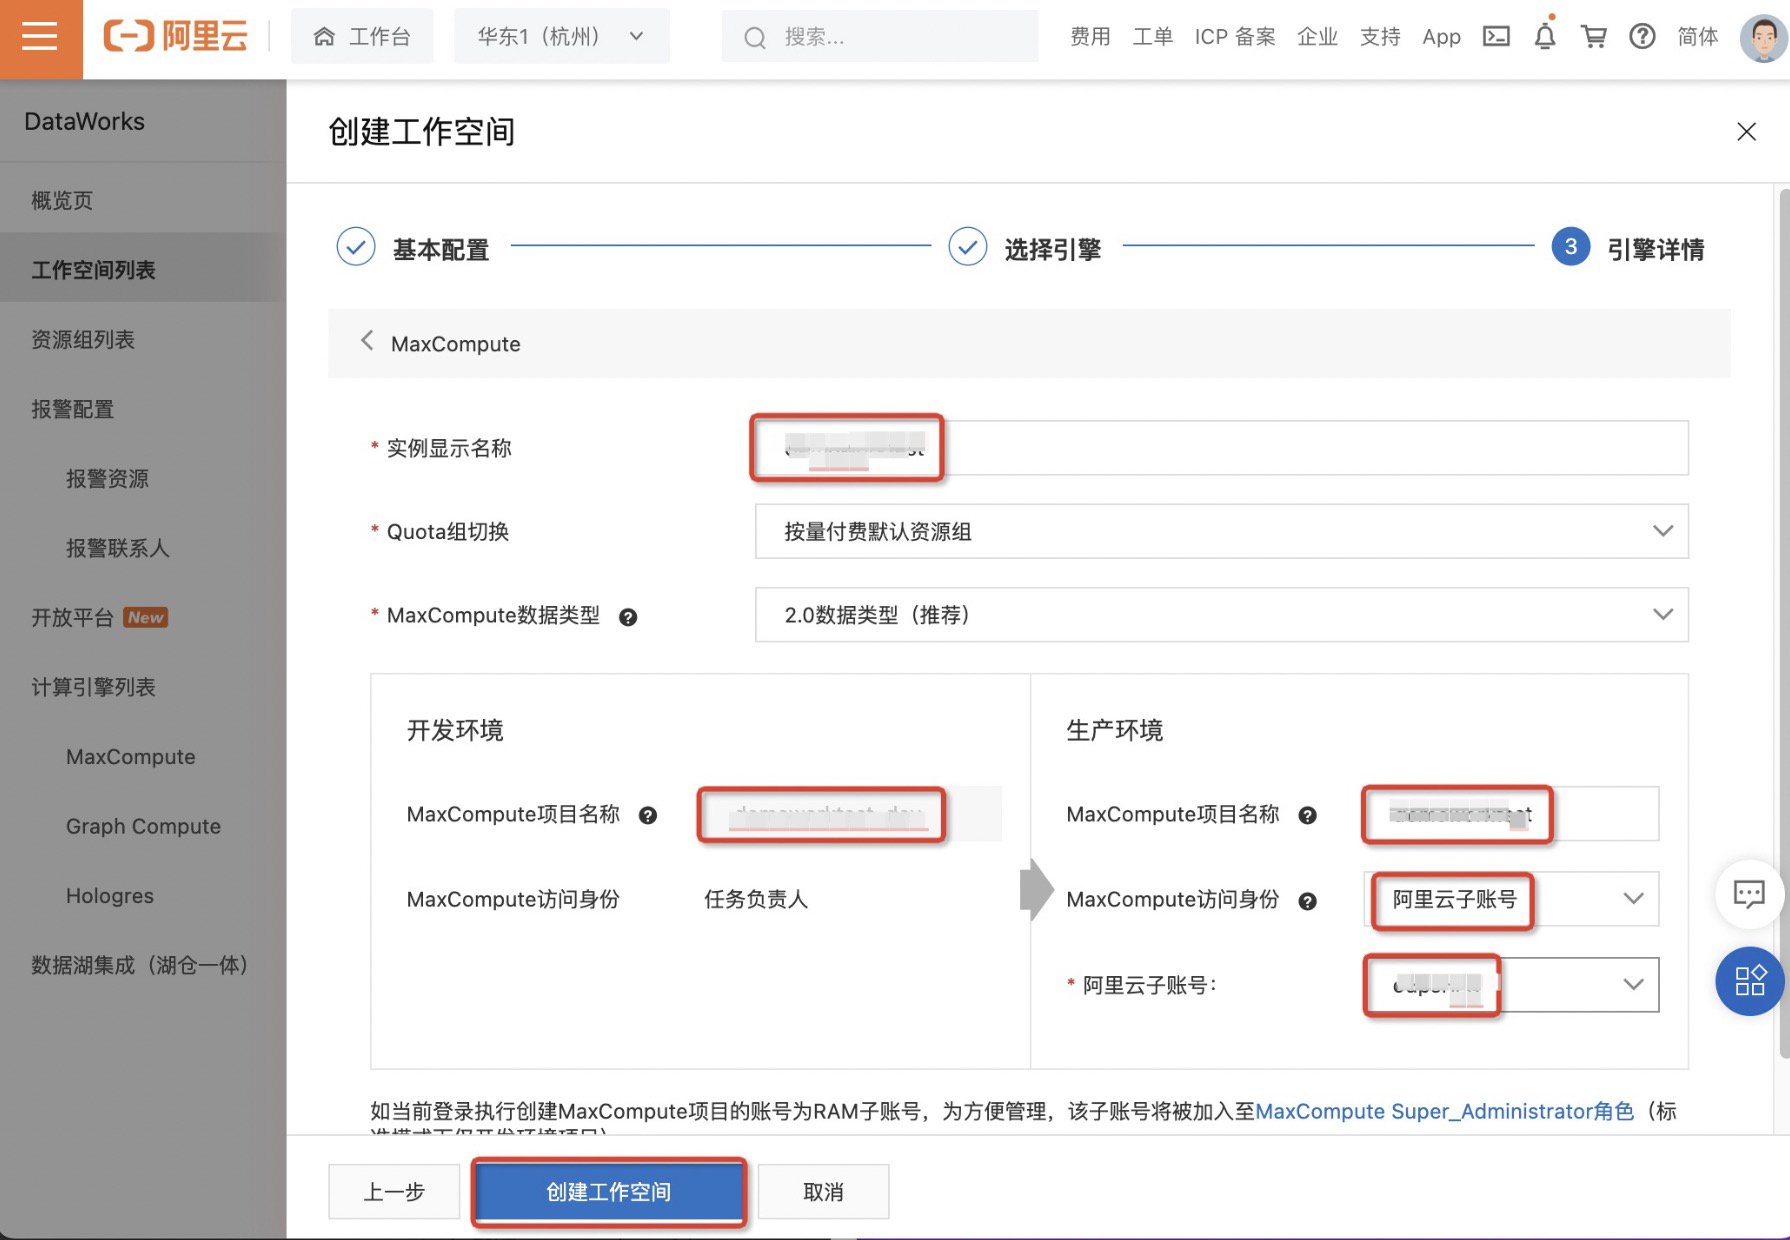Close the create workspace dialog
The width and height of the screenshot is (1790, 1240).
(x=1746, y=132)
